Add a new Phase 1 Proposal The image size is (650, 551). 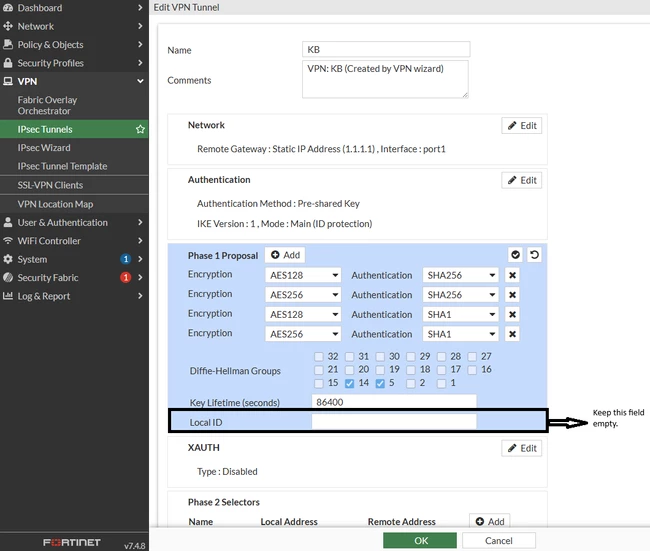pyautogui.click(x=285, y=255)
